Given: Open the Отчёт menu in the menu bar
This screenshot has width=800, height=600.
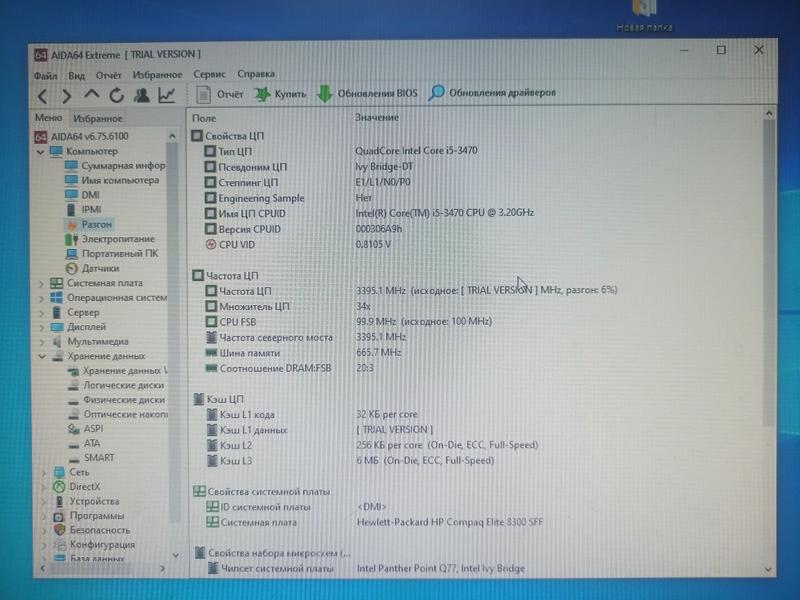Looking at the screenshot, I should click(x=109, y=75).
